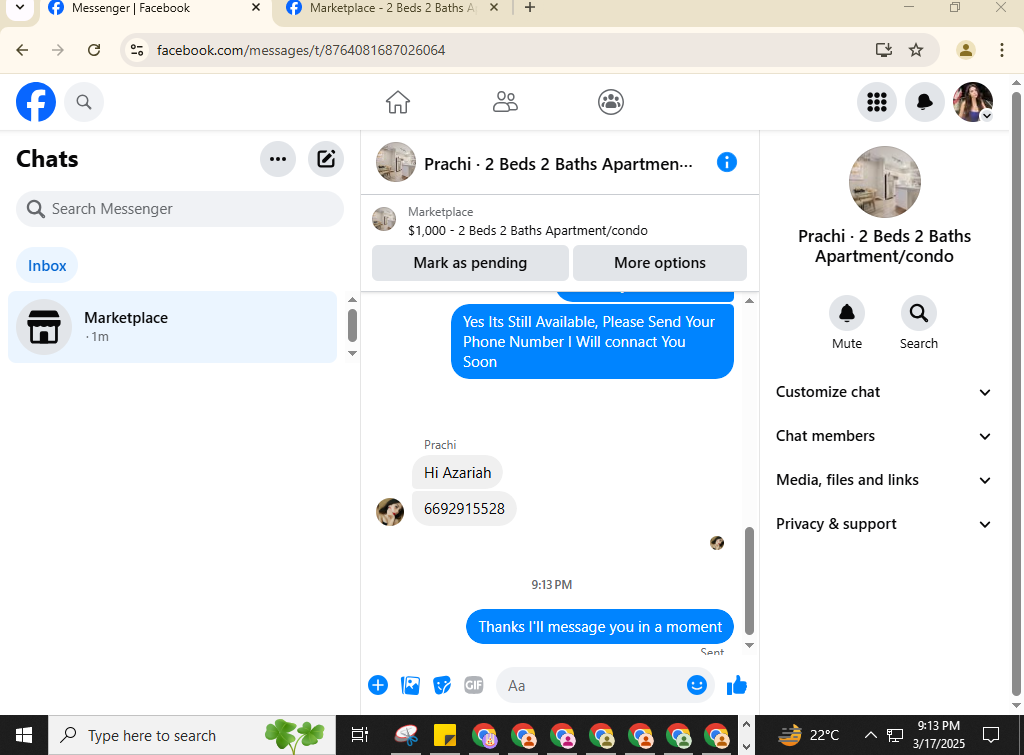The image size is (1024, 755).
Task: Open the Marketplace chat in list
Action: (x=172, y=327)
